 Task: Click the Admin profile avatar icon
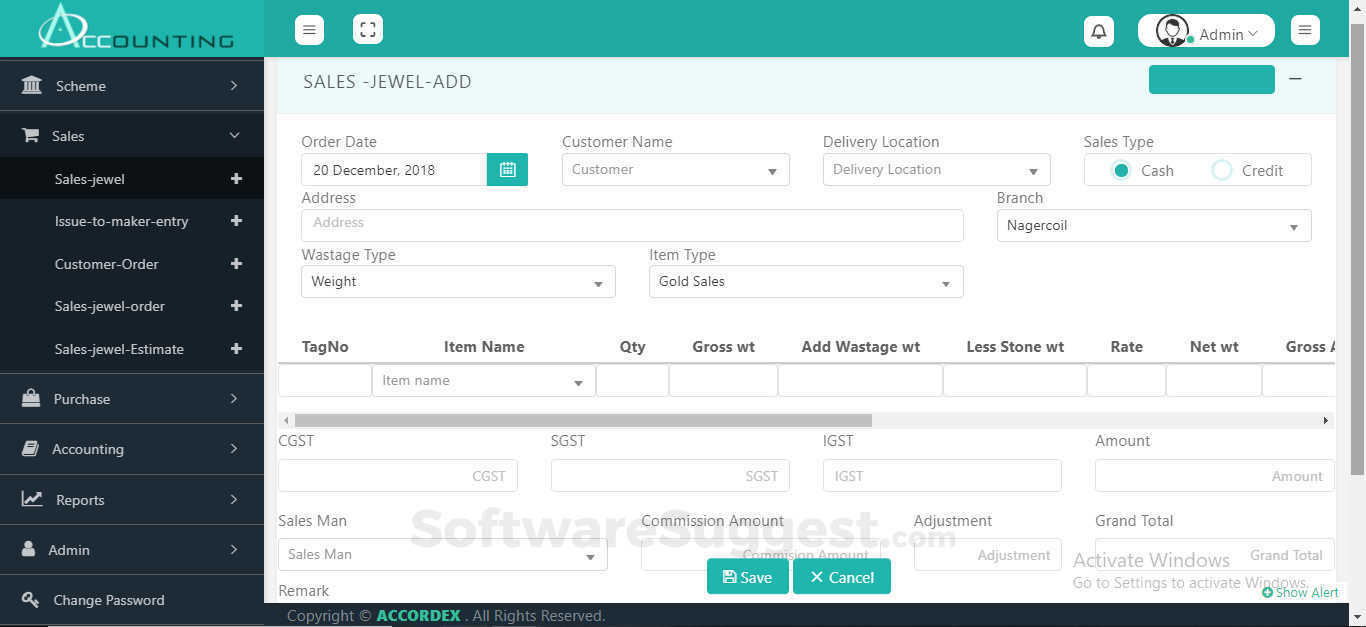pyautogui.click(x=1172, y=30)
